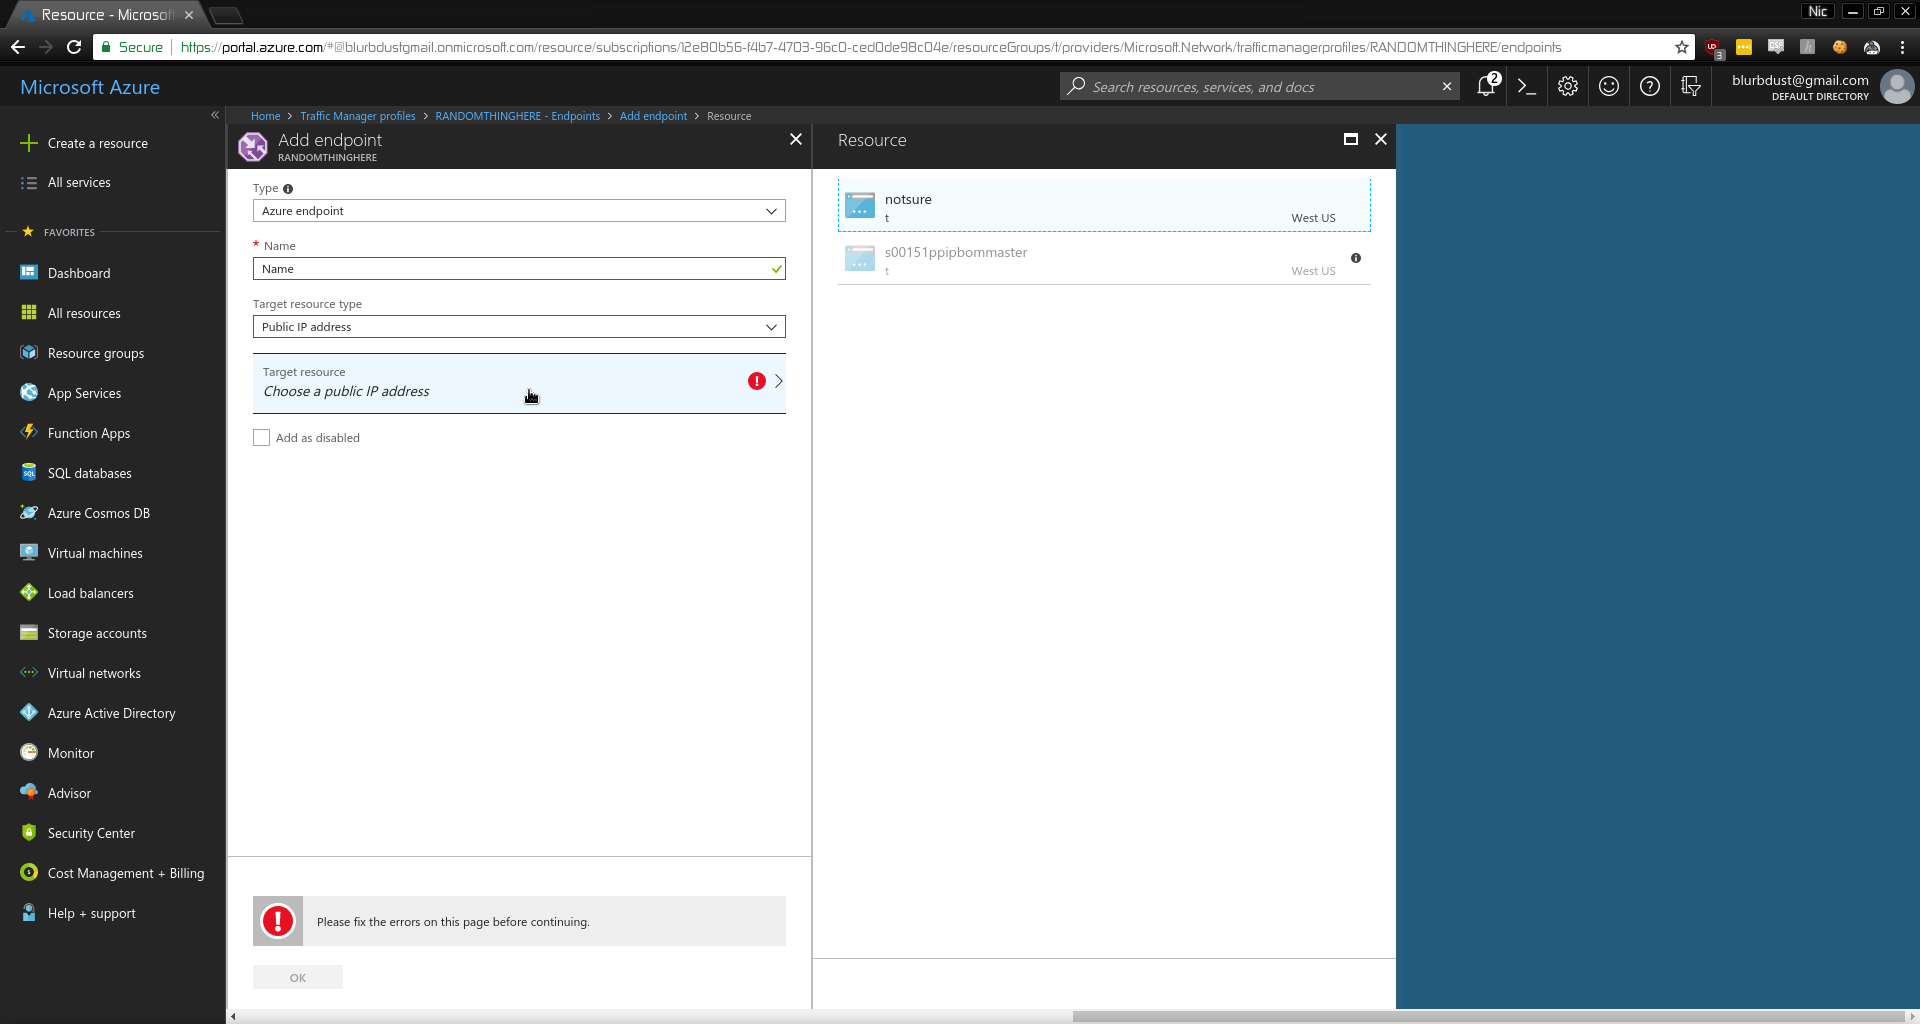1920x1024 pixels.
Task: Open Virtual machines in the sidebar
Action: pyautogui.click(x=95, y=553)
